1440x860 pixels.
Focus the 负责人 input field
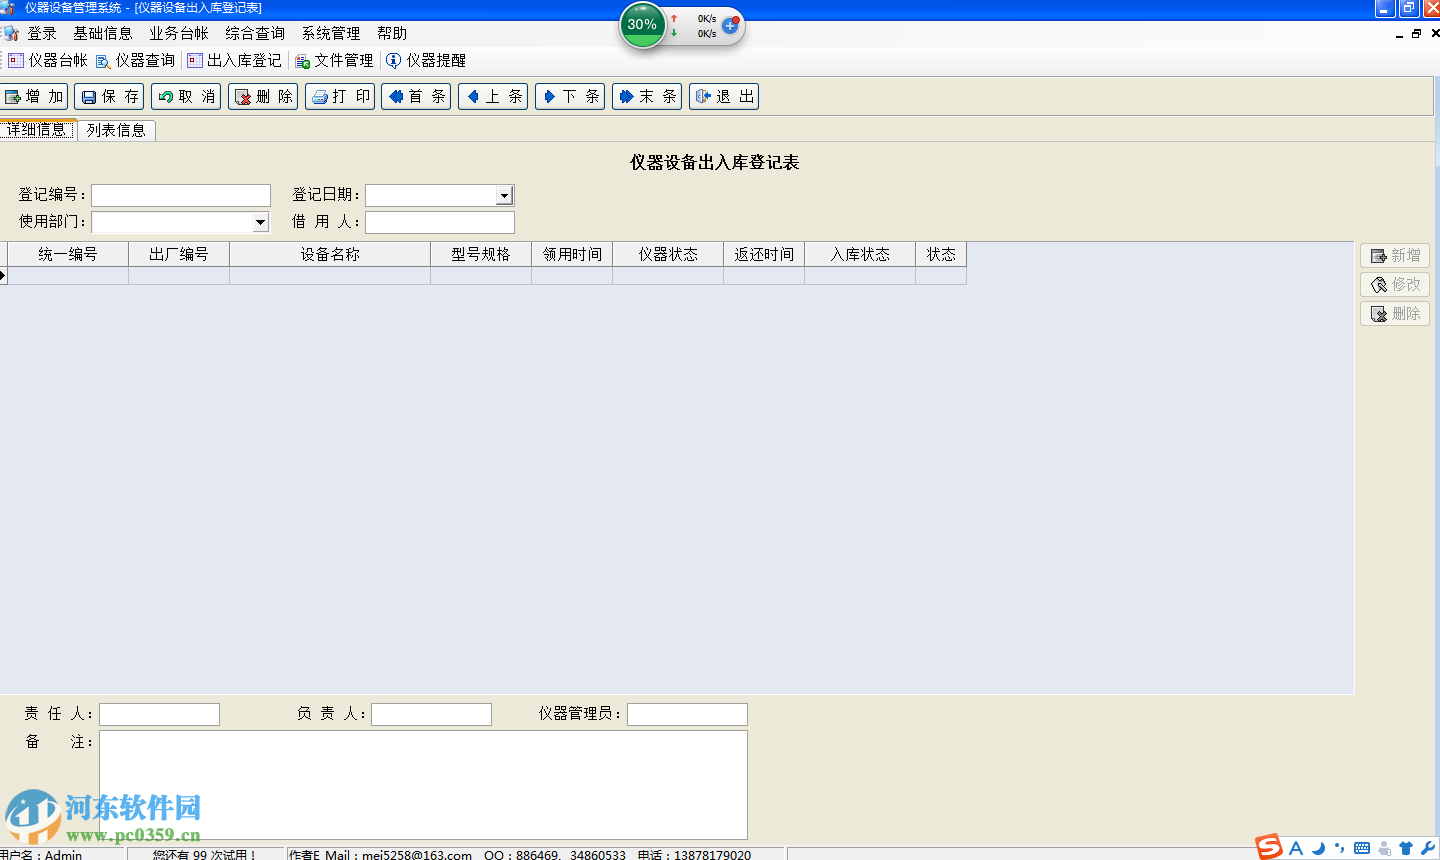coord(431,714)
